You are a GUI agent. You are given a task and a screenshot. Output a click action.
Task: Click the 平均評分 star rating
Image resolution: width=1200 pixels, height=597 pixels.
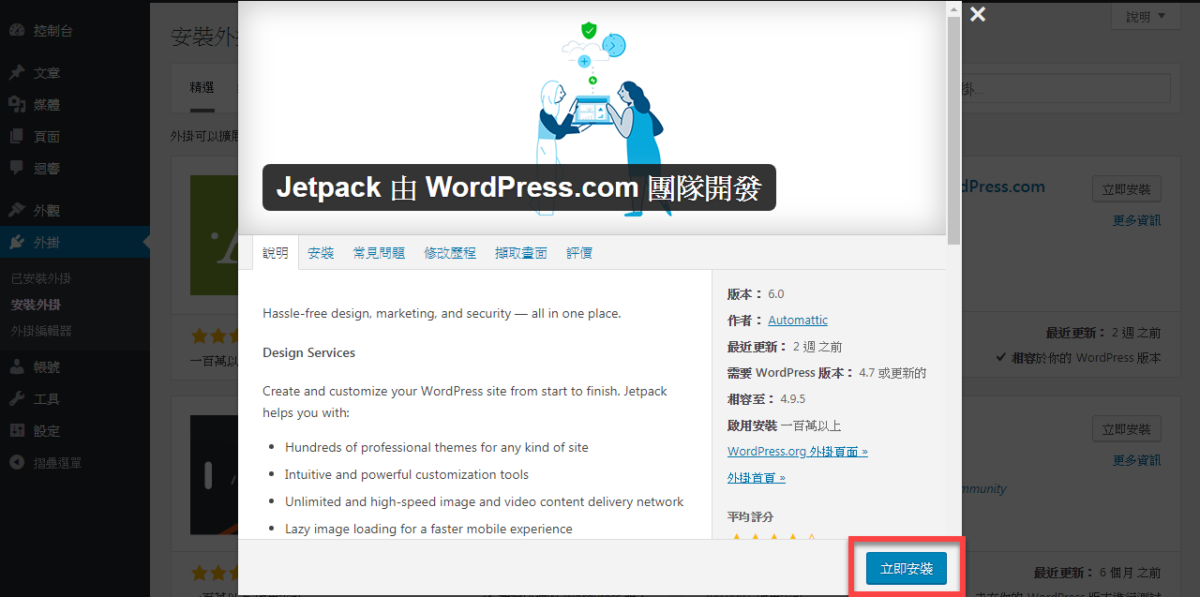pos(773,539)
